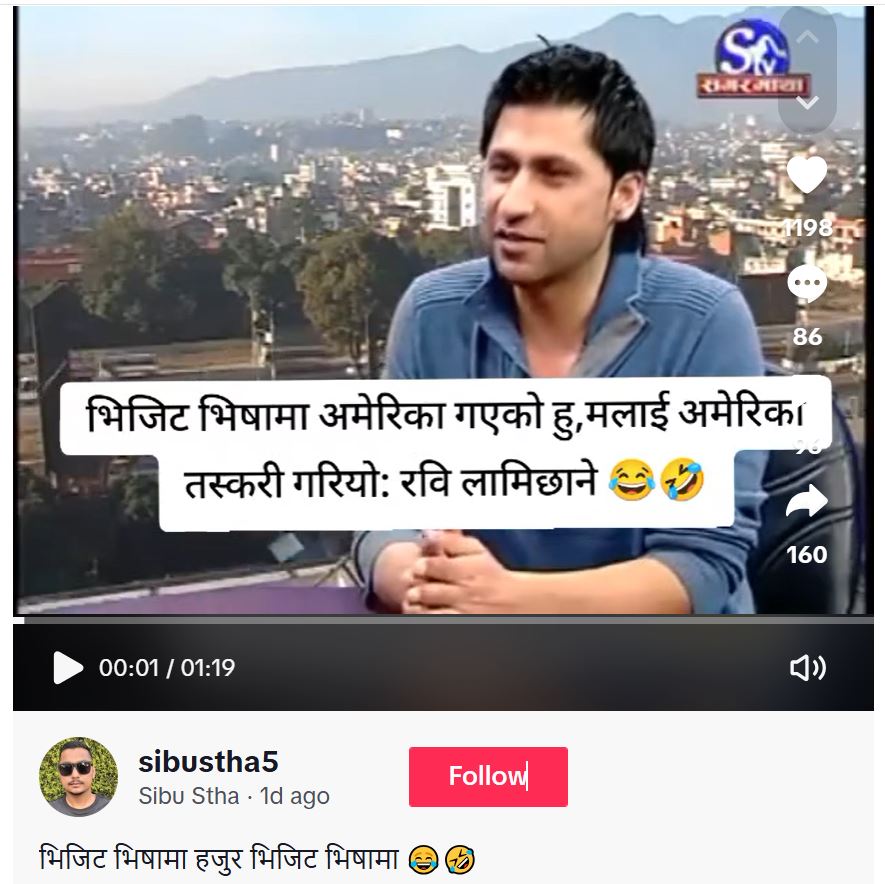This screenshot has width=885, height=884.
Task: Select the '1d ago' post timestamp
Action: coord(295,796)
